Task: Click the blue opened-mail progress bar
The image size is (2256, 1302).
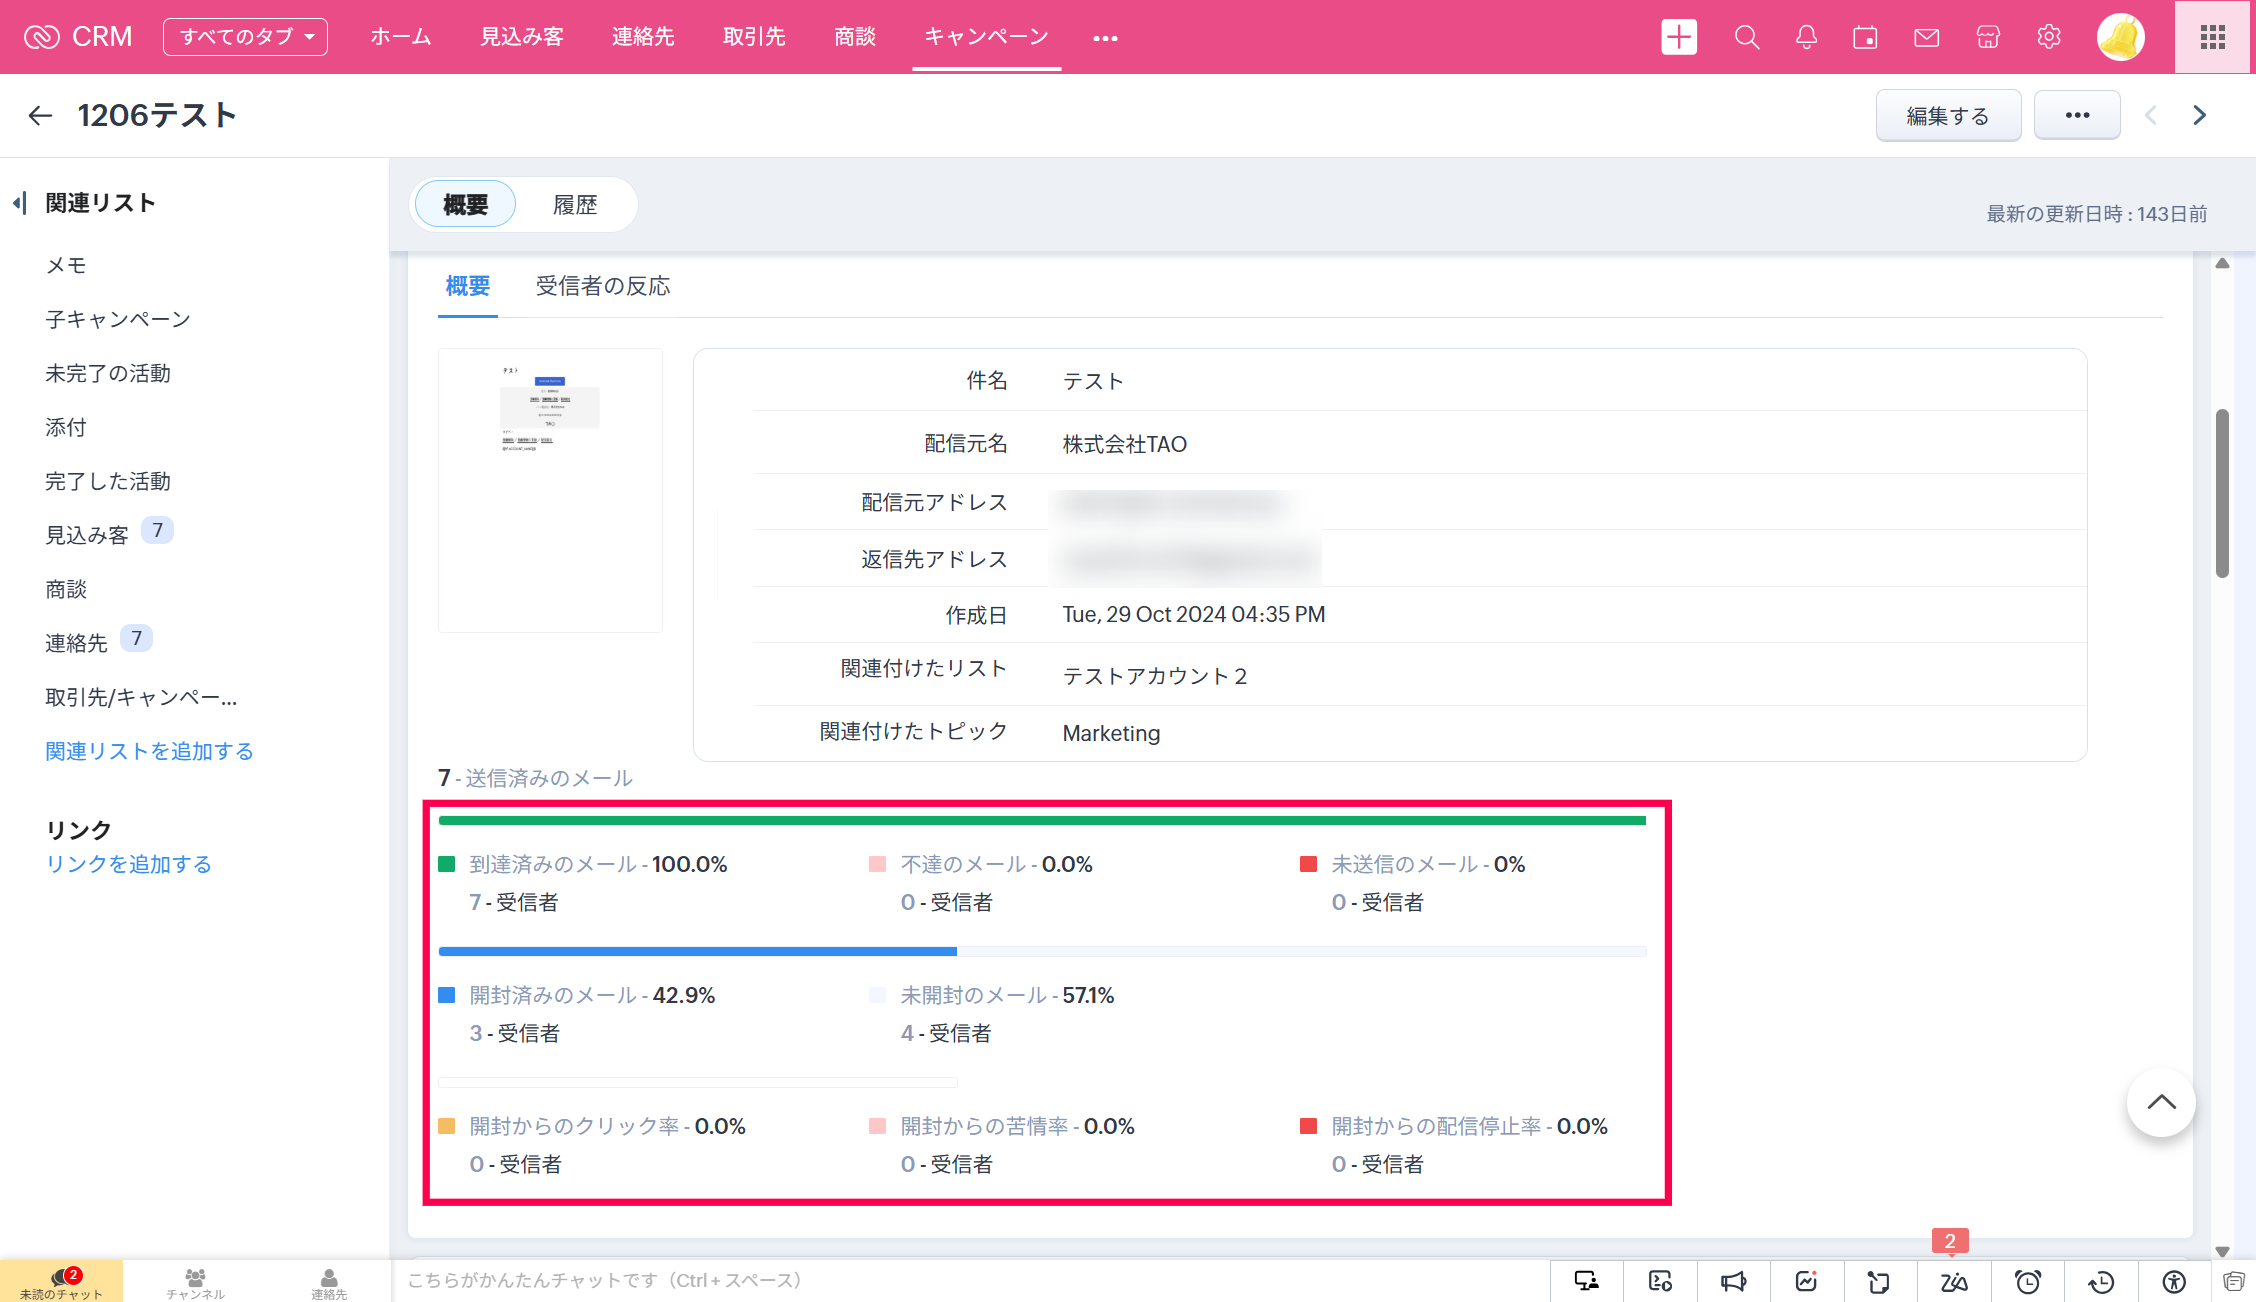Action: coord(697,951)
